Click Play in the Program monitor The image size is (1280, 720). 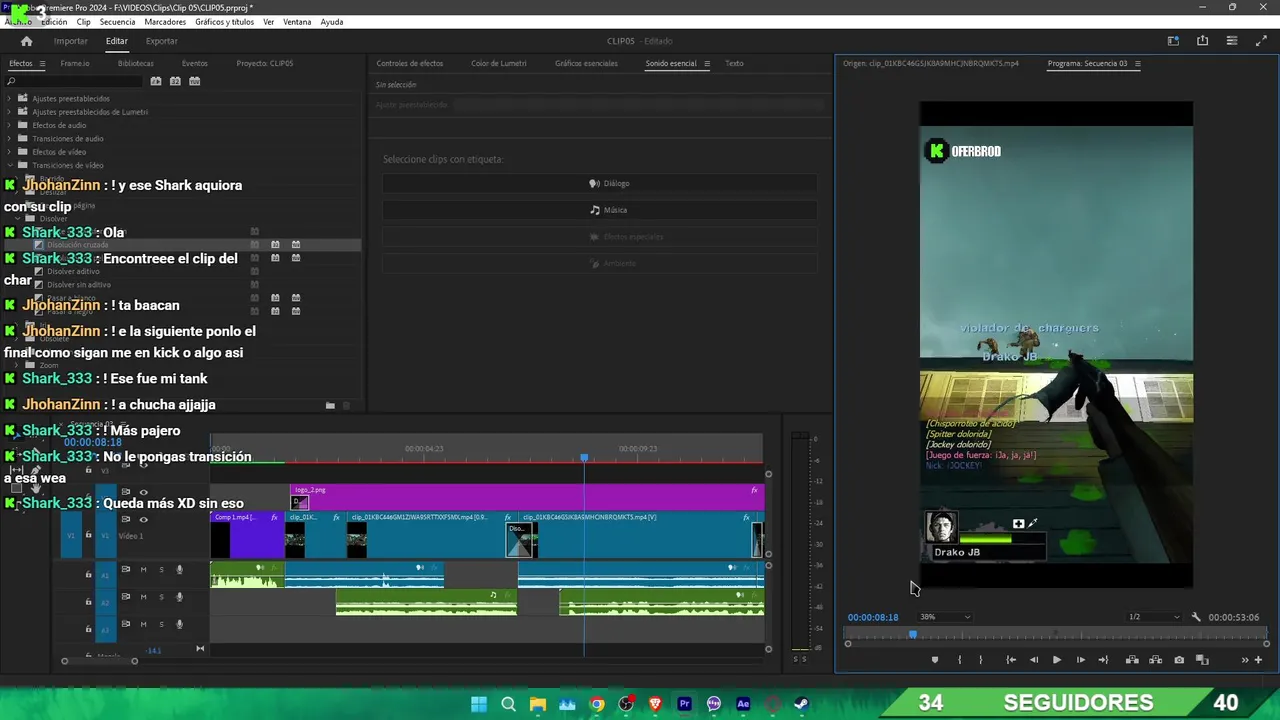(x=1056, y=660)
